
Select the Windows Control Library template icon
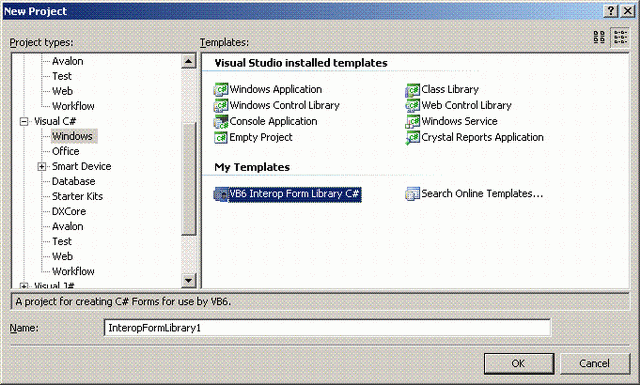pos(221,105)
